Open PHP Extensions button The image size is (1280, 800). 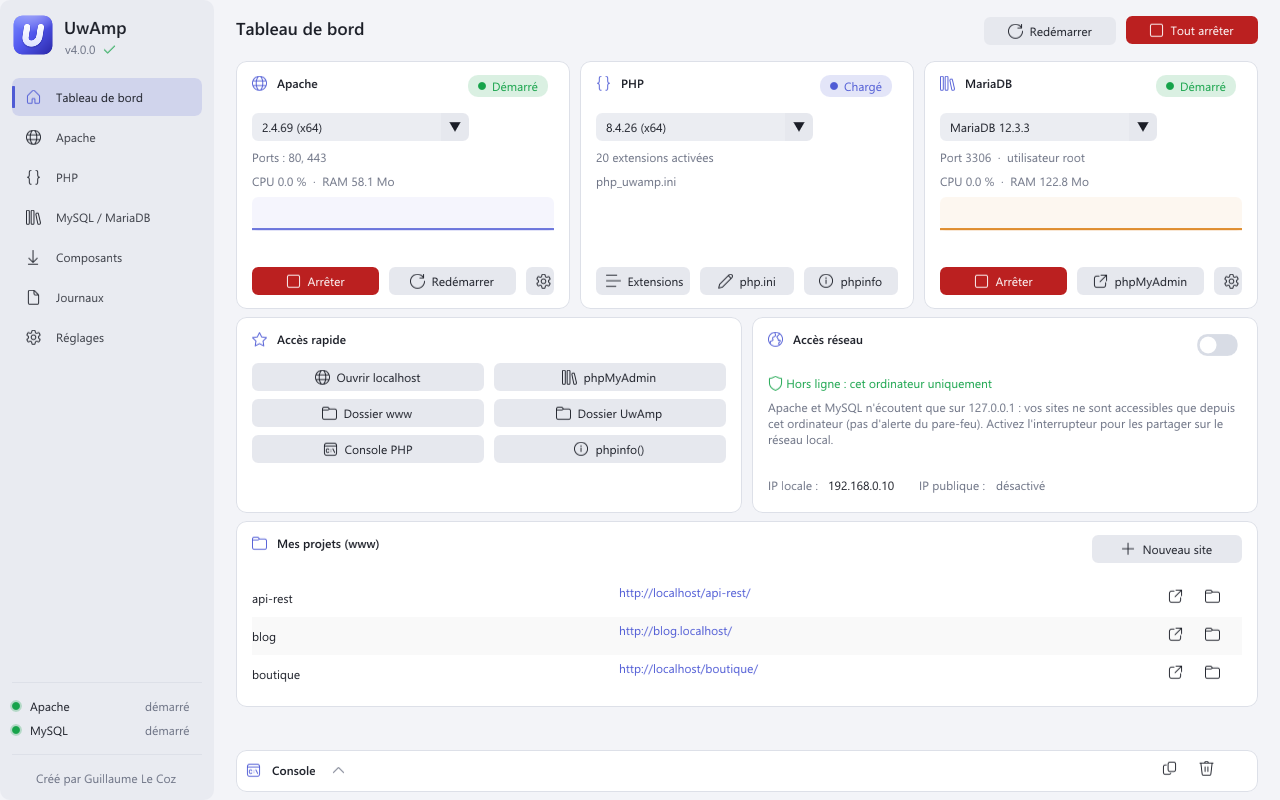coord(643,281)
